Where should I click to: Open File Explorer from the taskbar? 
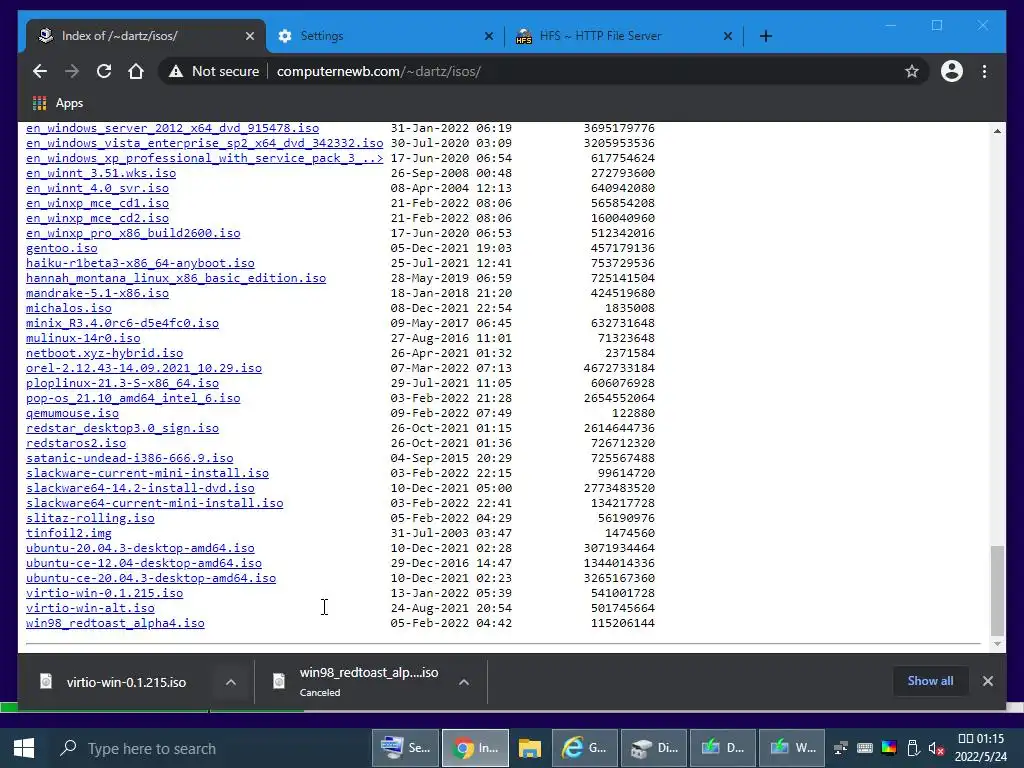(x=530, y=748)
